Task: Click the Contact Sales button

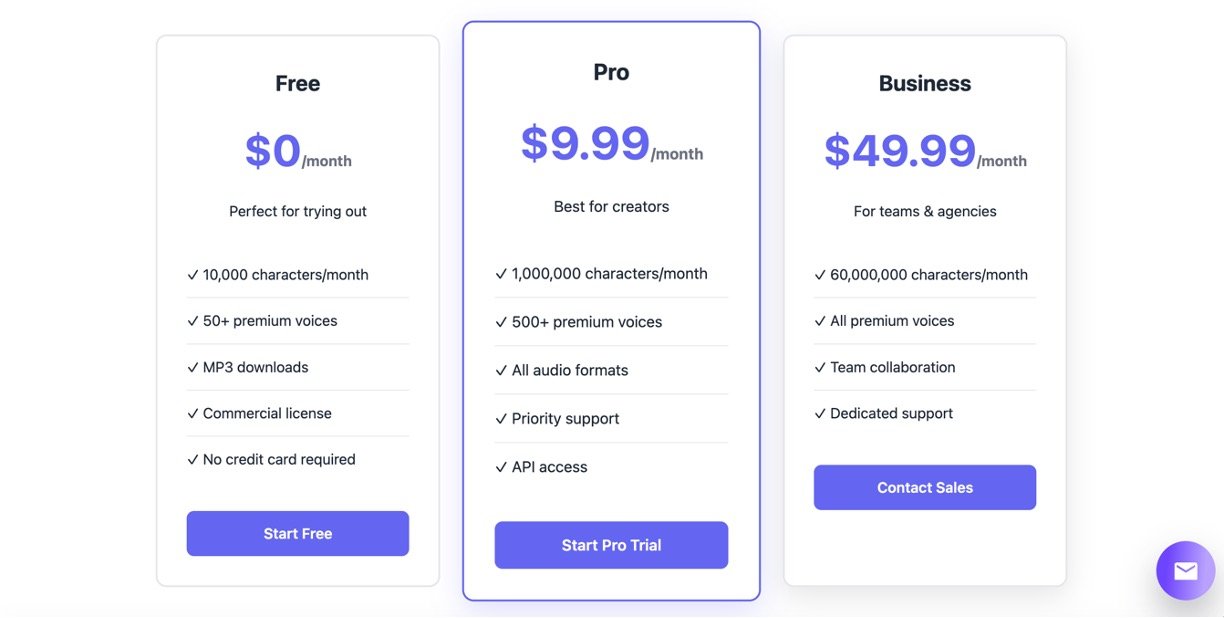Action: click(924, 487)
